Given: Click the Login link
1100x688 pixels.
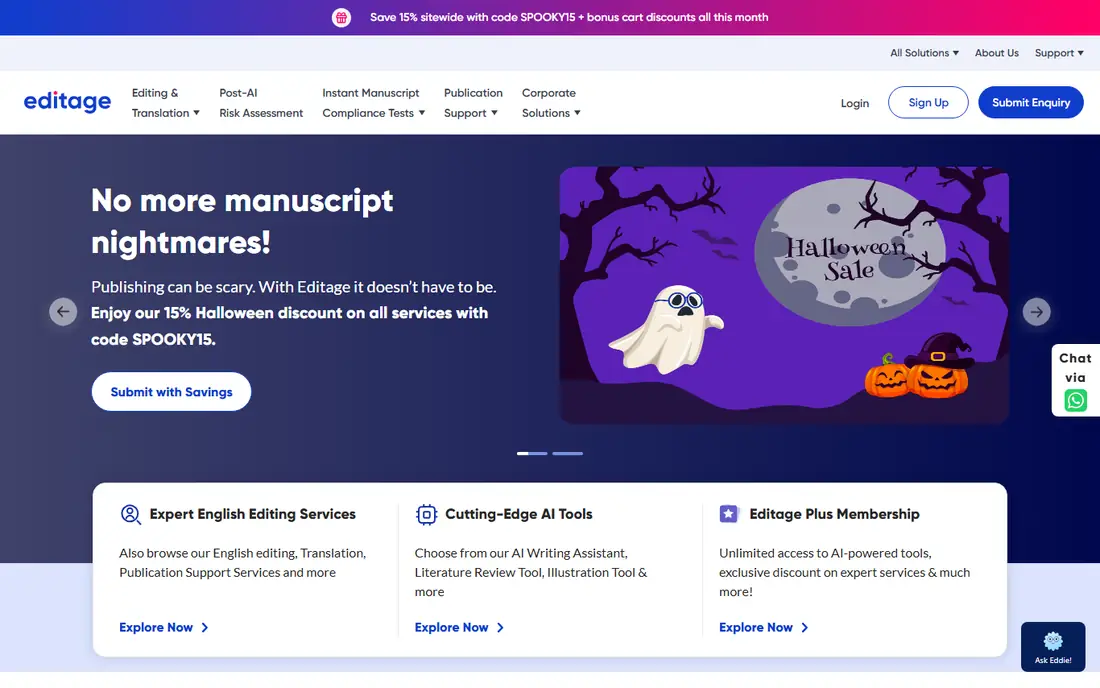Looking at the screenshot, I should (854, 103).
